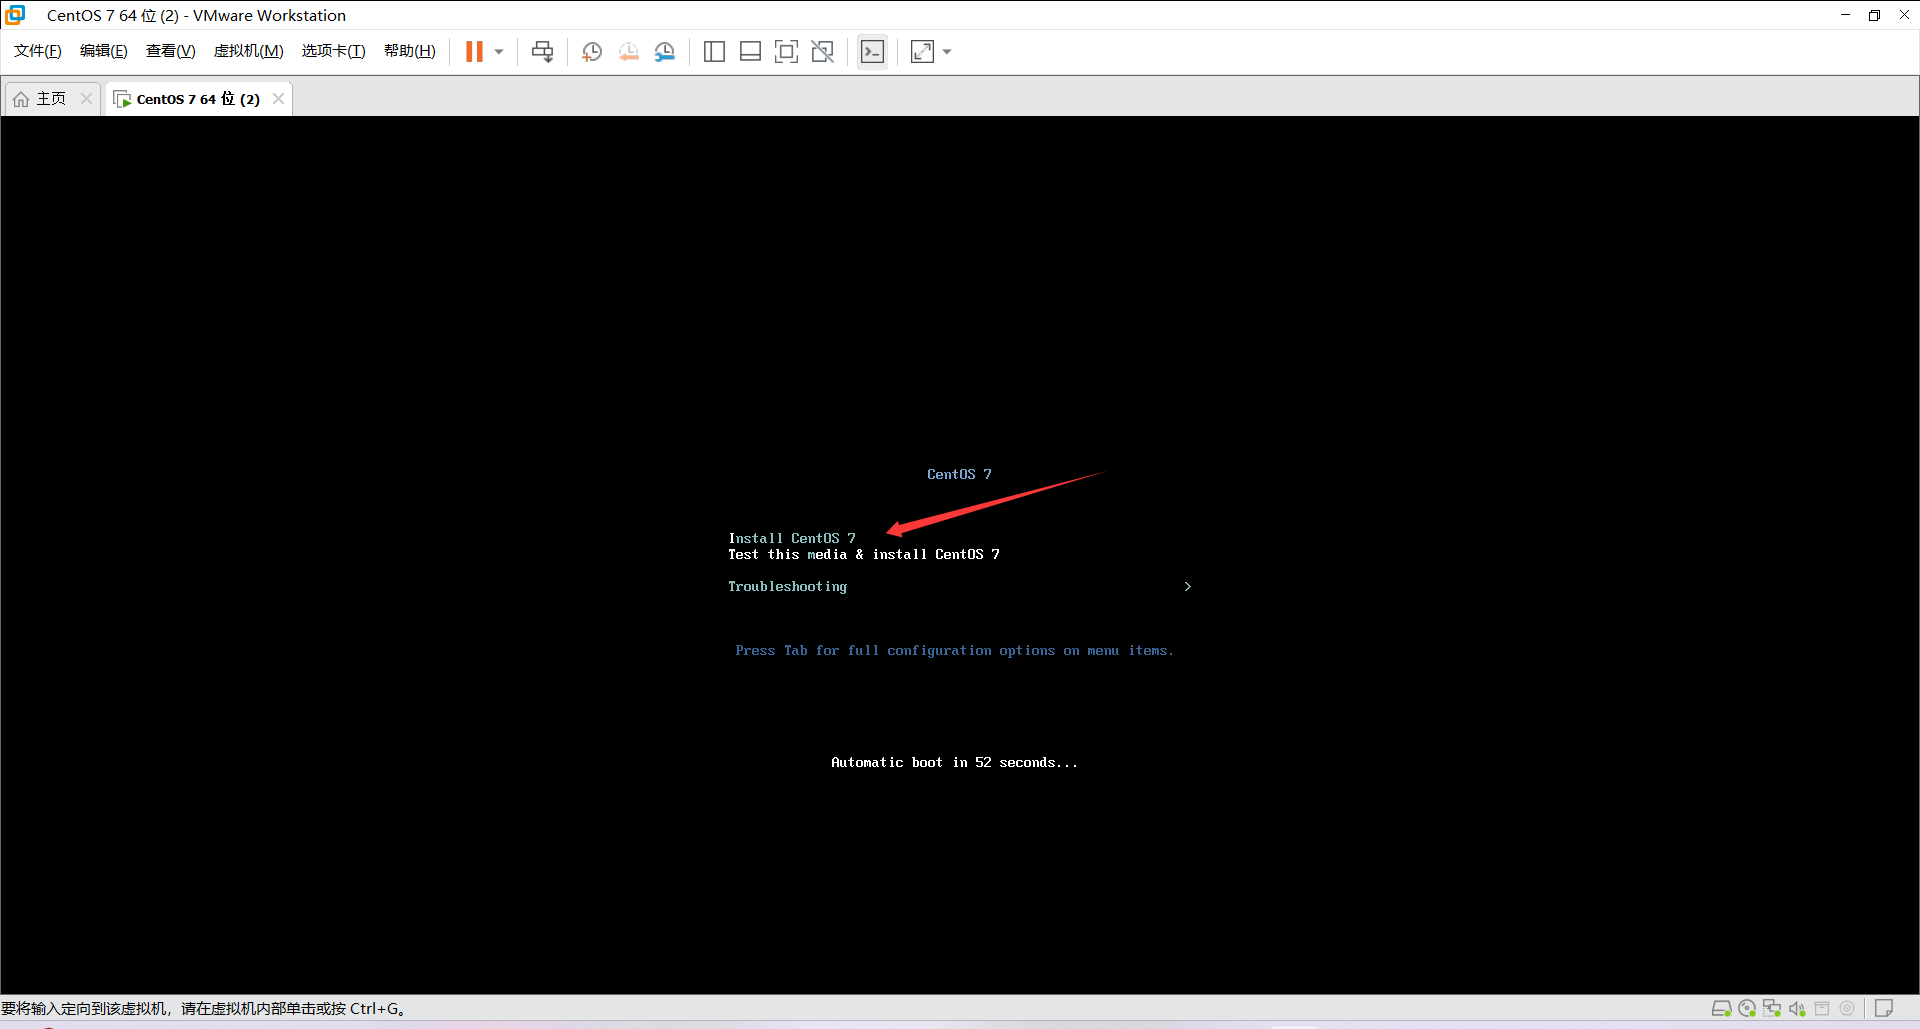
Task: Toggle Unity mode icon
Action: coord(823,52)
